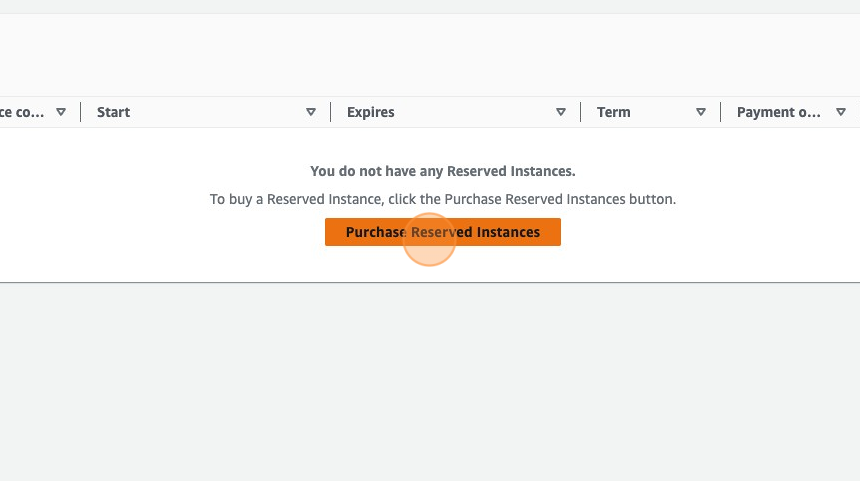Open sort arrow on Term column
The width and height of the screenshot is (860, 481).
click(701, 112)
